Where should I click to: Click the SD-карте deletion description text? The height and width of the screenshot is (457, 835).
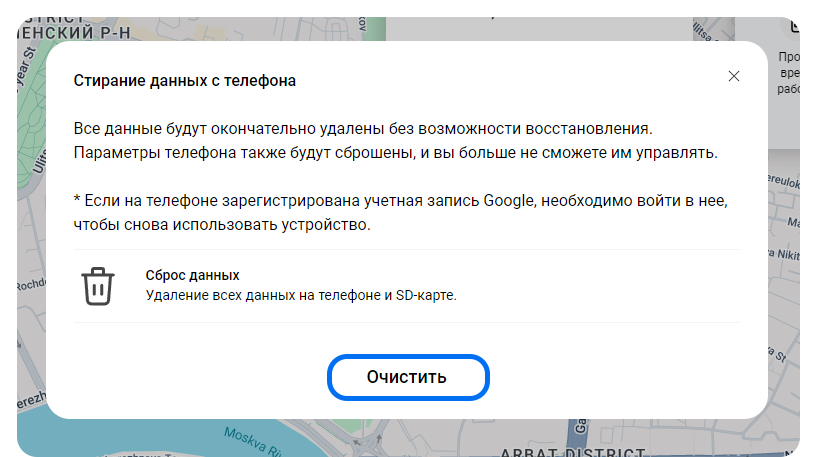pyautogui.click(x=301, y=295)
